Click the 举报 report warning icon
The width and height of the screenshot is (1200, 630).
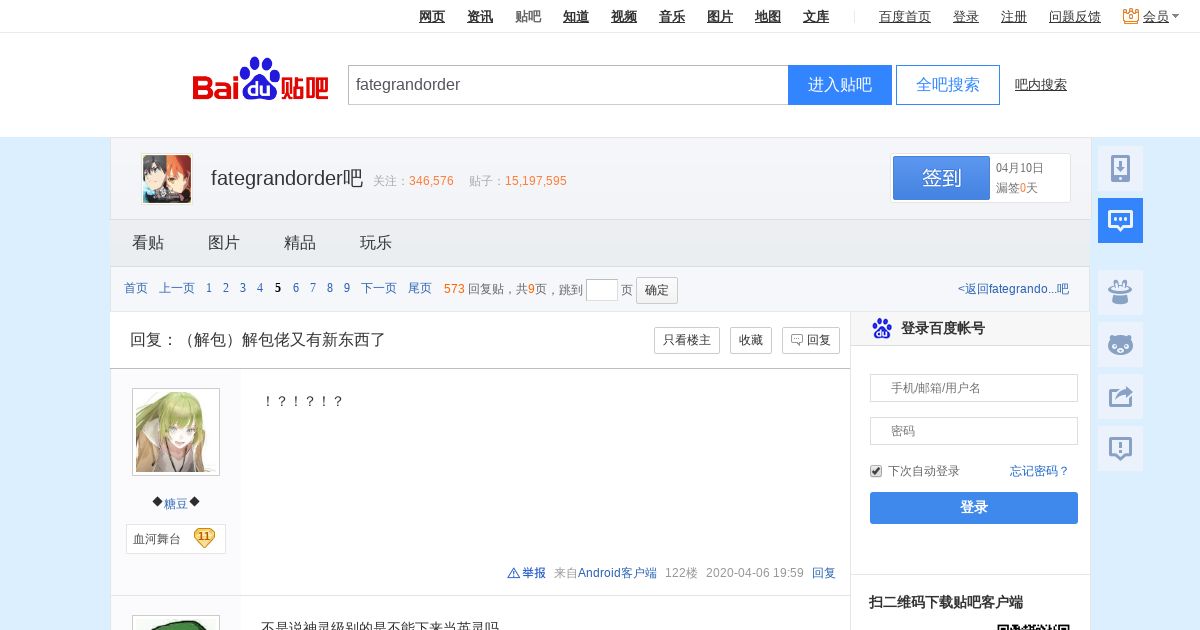pyautogui.click(x=514, y=573)
